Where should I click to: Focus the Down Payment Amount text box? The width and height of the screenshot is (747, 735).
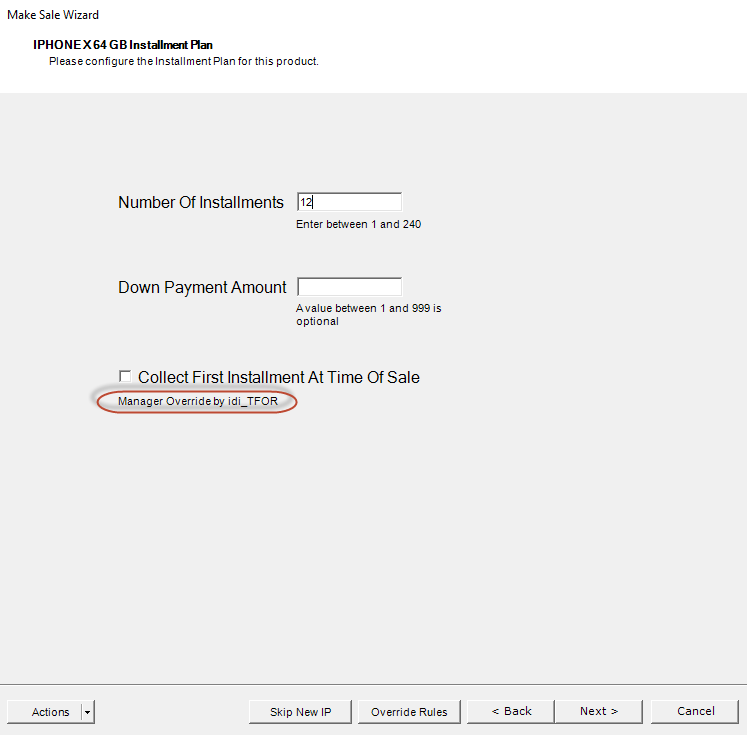pos(349,287)
